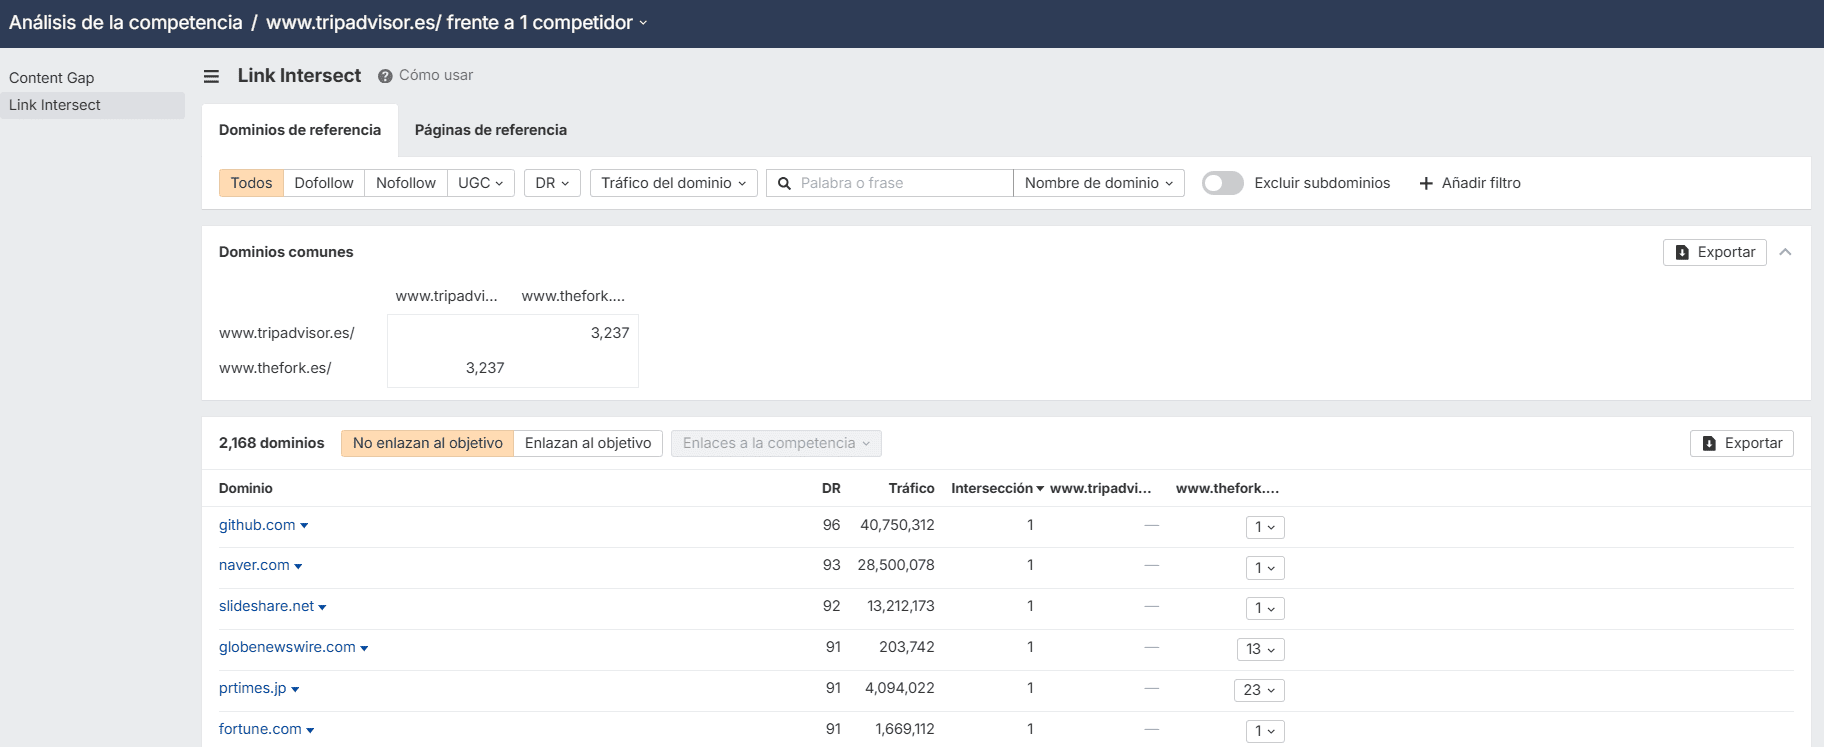Sort by Intersección column header

pyautogui.click(x=997, y=488)
